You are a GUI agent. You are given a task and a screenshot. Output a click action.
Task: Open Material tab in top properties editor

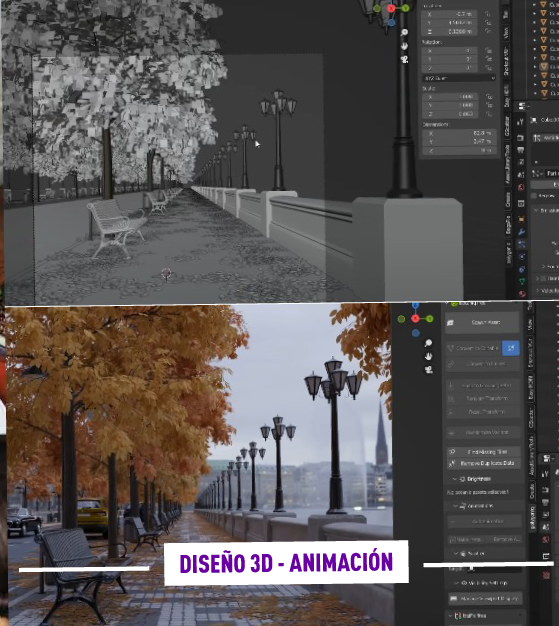[x=521, y=293]
